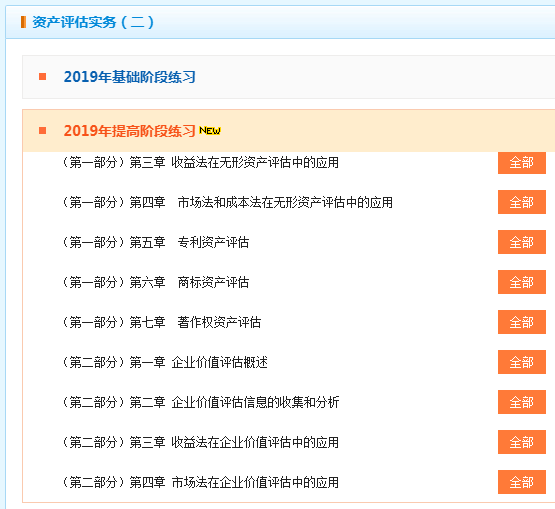
Task: Click orange square icon beside 2019年提高阶段练习
Action: coord(42,131)
